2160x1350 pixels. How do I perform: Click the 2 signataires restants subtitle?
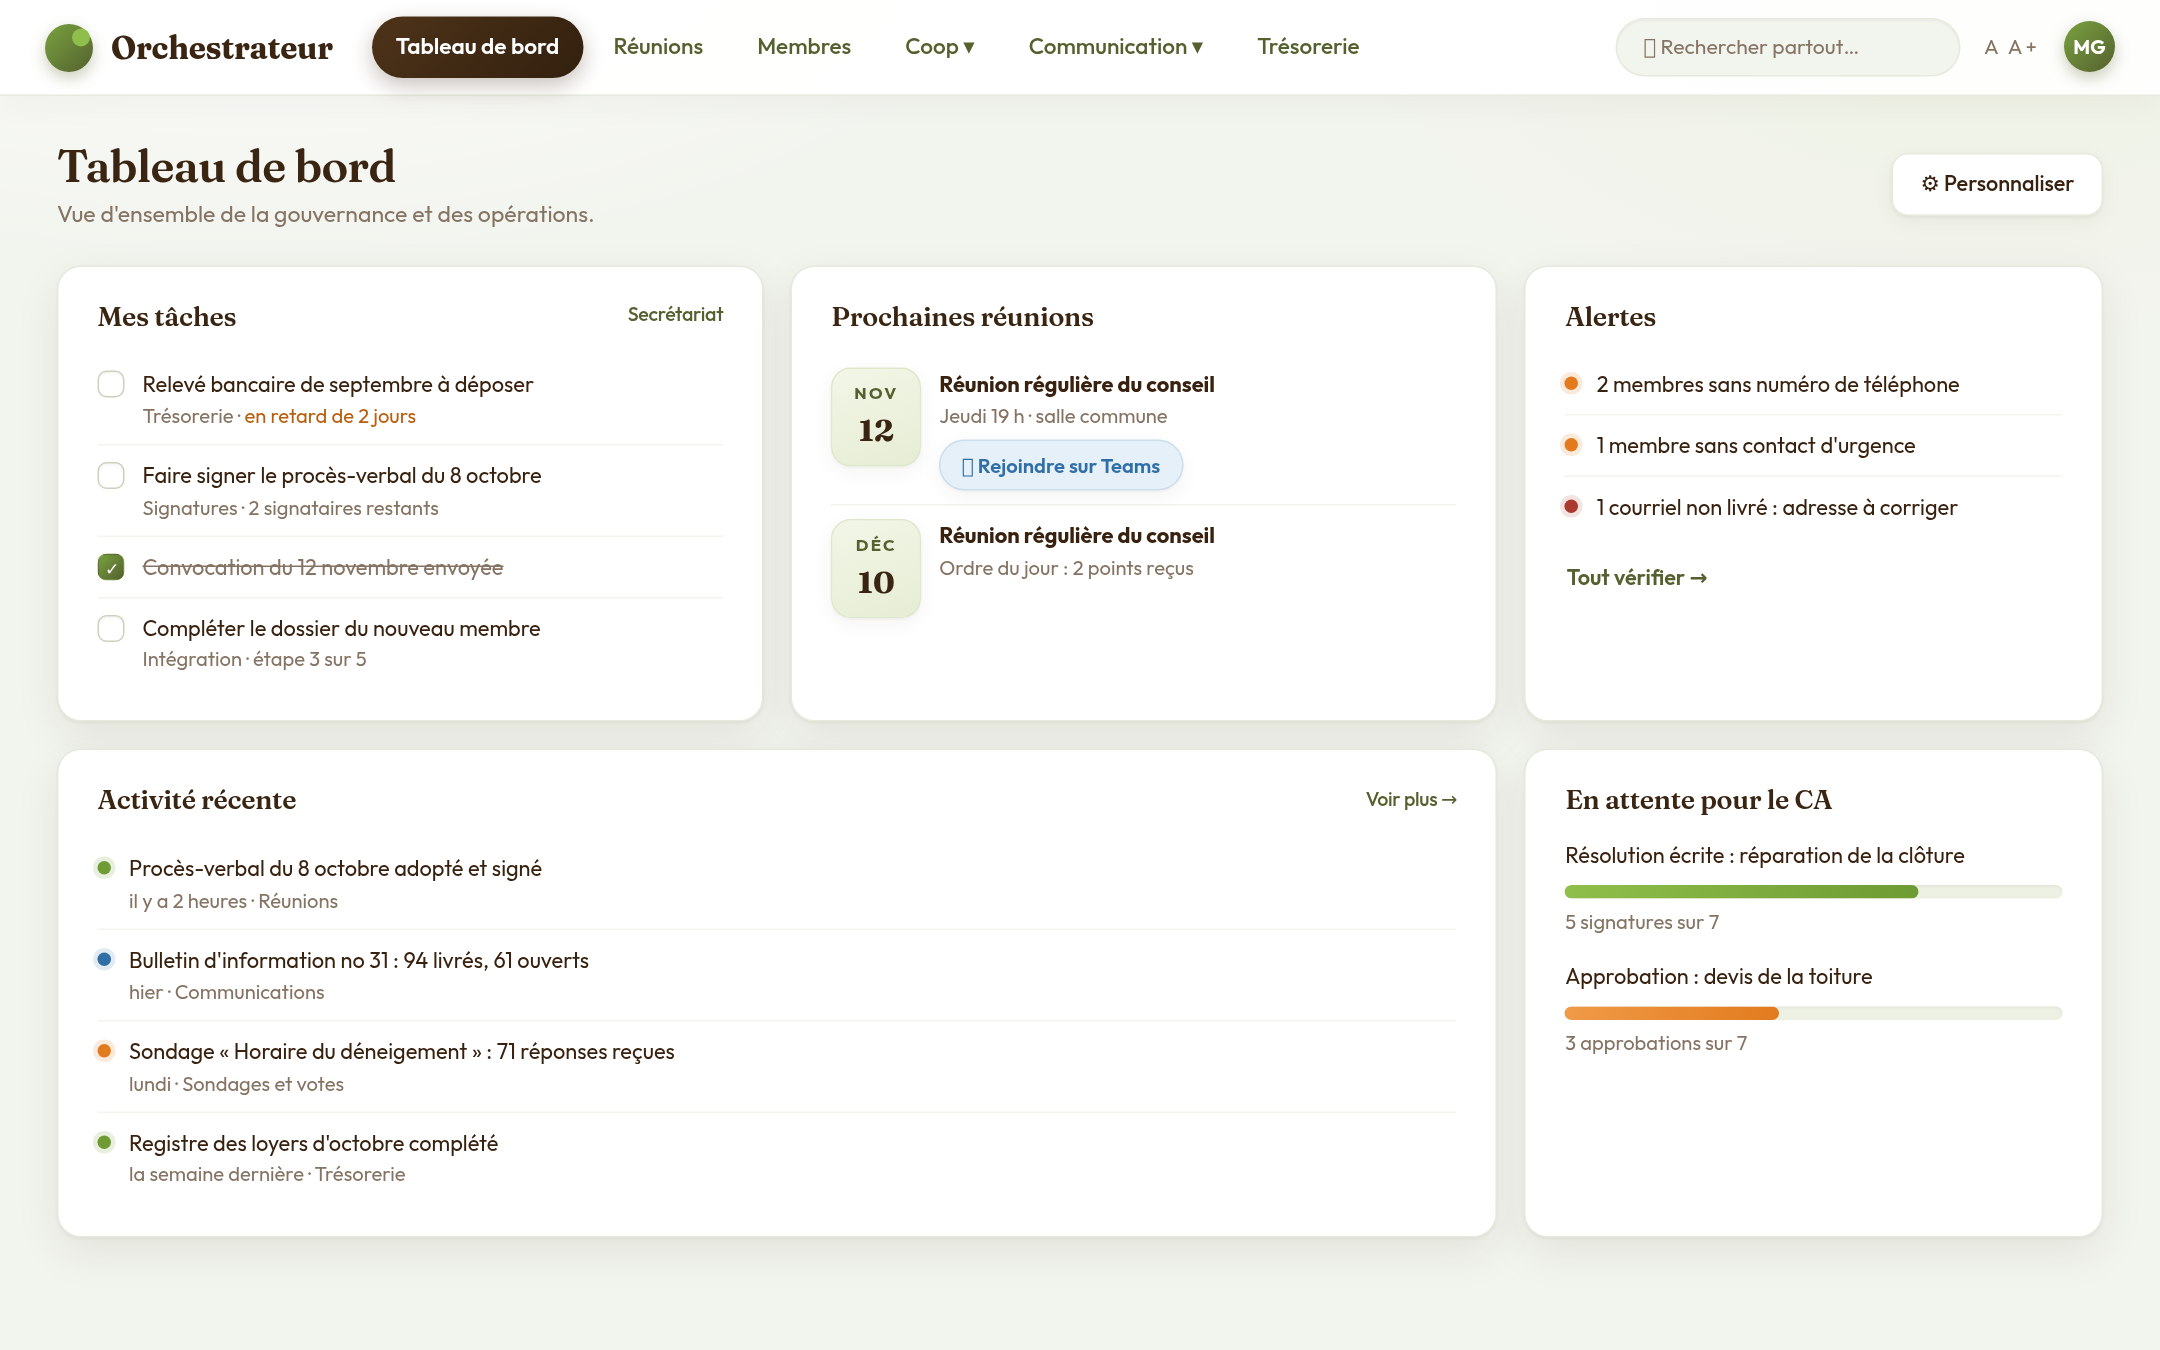click(x=343, y=509)
